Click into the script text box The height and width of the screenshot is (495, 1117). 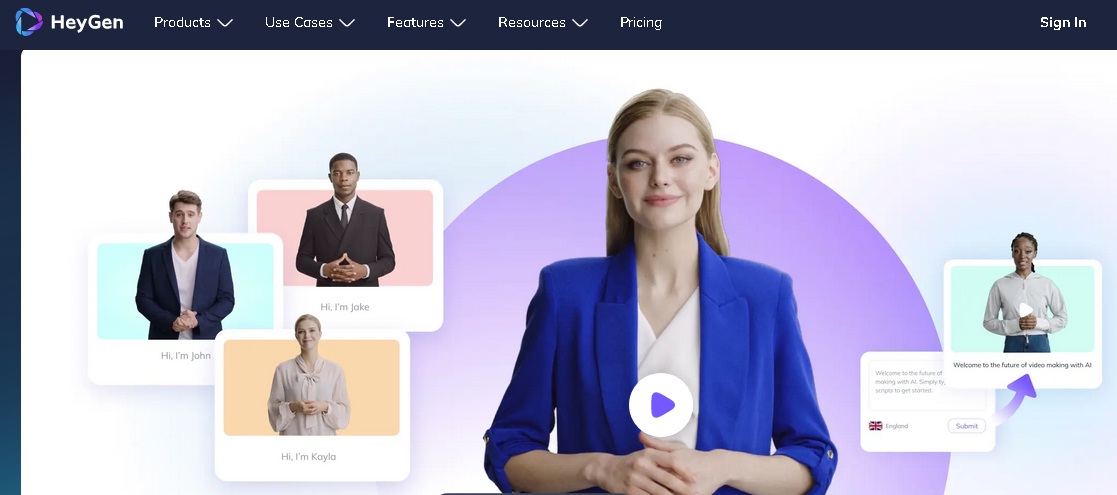(x=927, y=385)
